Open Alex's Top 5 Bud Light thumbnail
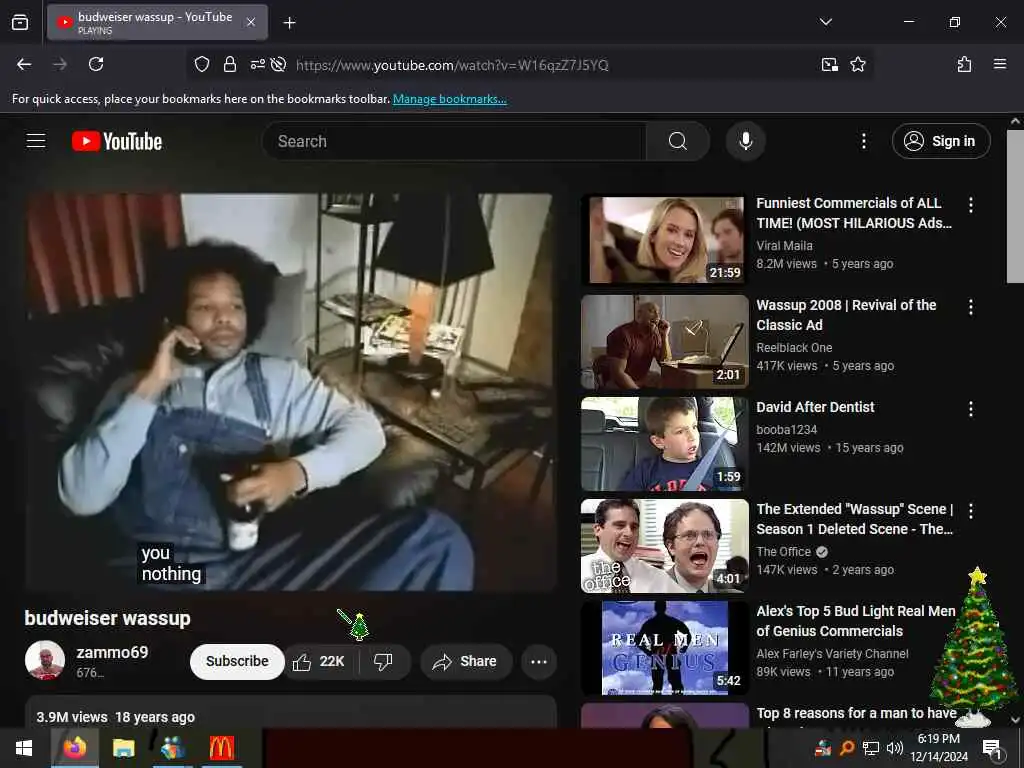 665,648
